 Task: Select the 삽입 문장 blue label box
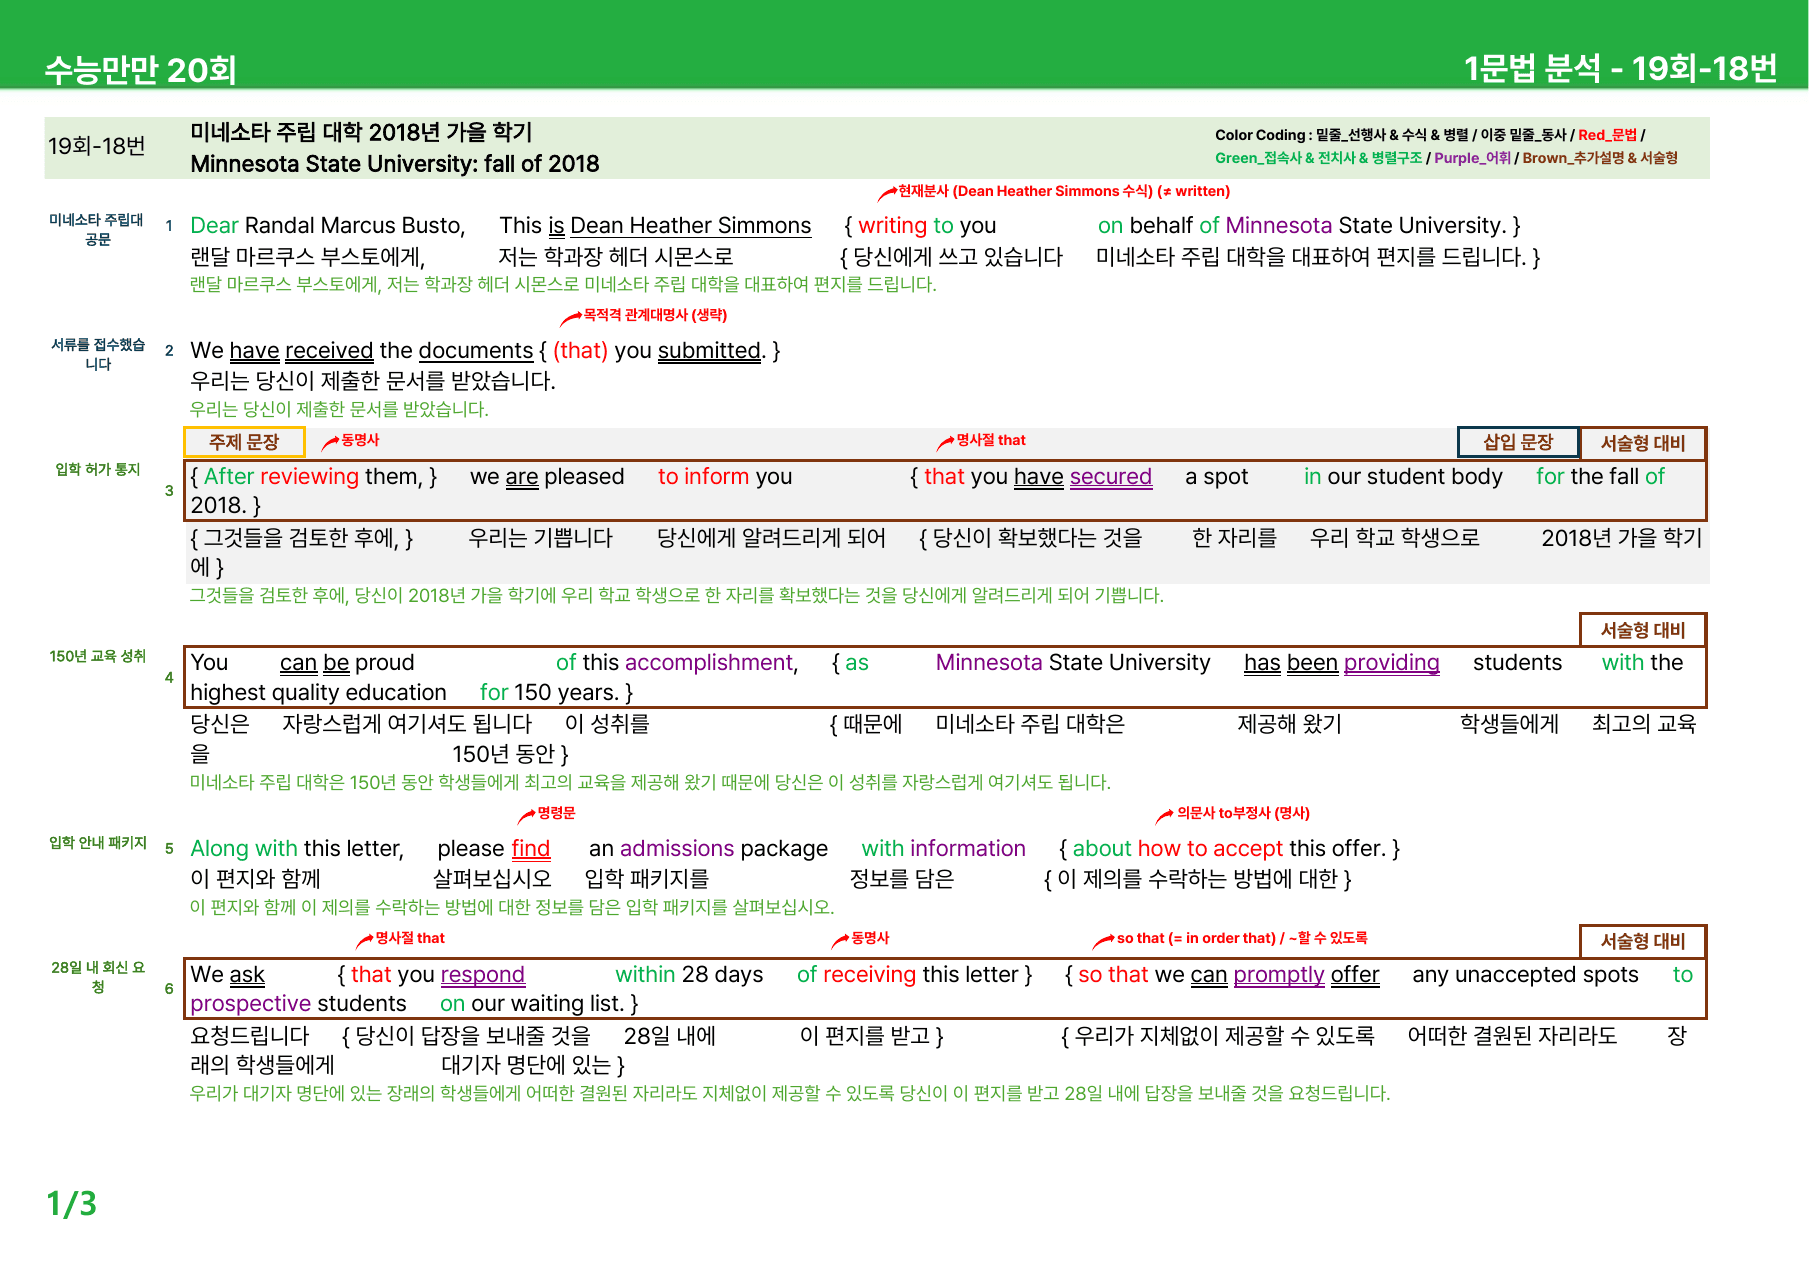(x=1518, y=442)
